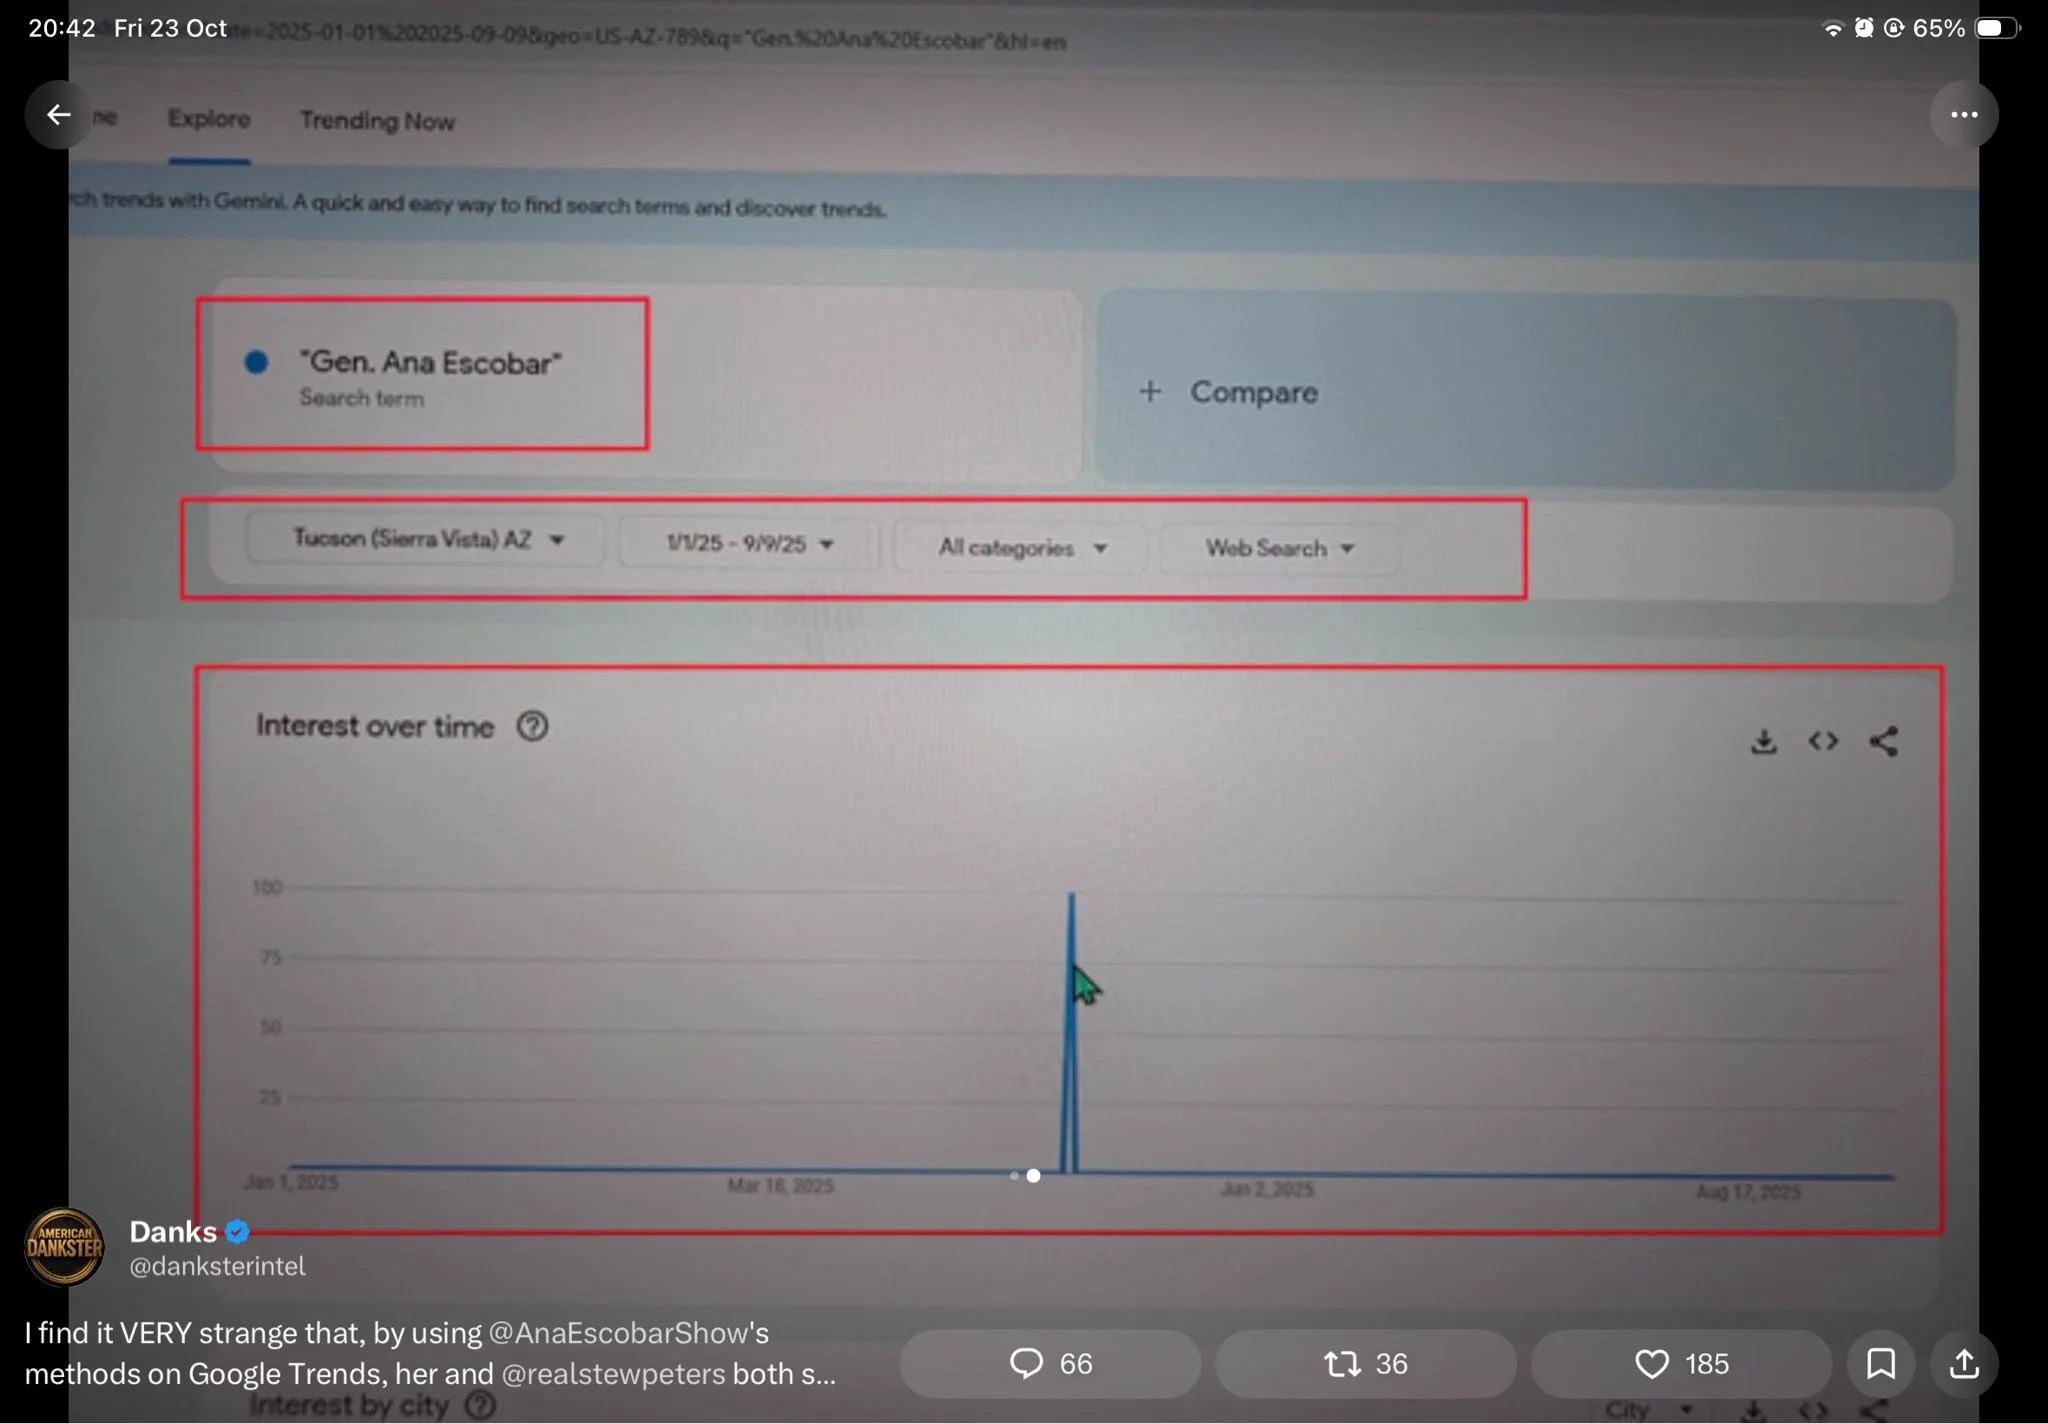The image size is (2048, 1424).
Task: Like the post with 185 likes
Action: point(1681,1363)
